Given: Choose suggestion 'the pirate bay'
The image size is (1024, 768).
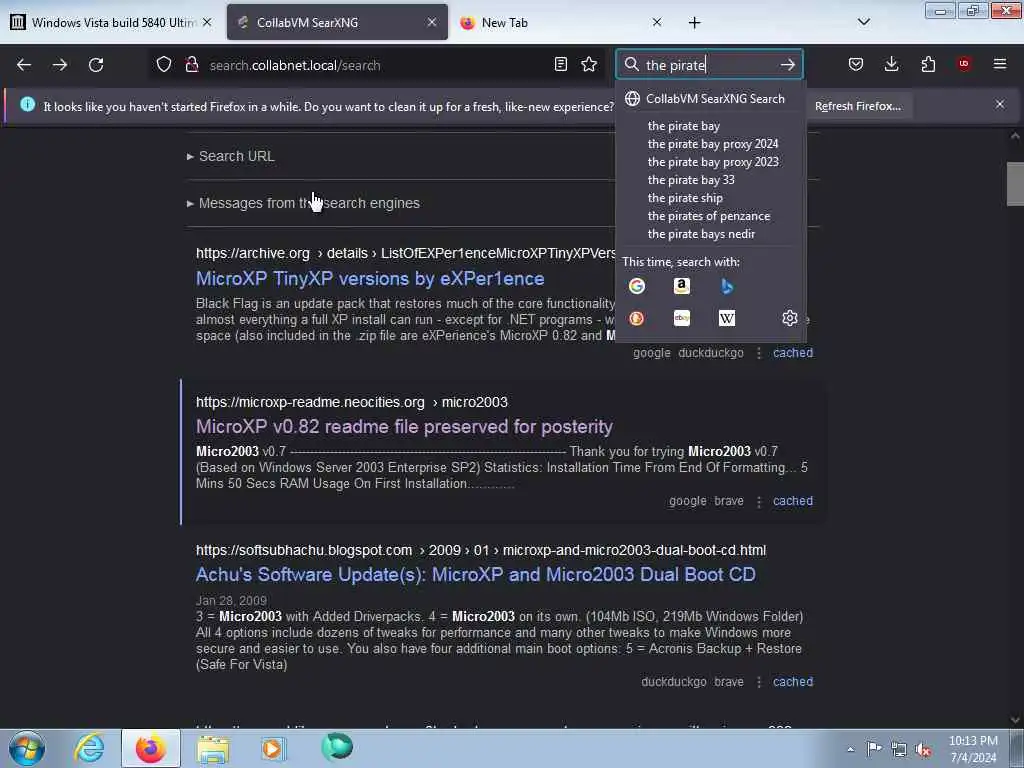Looking at the screenshot, I should (711, 126).
